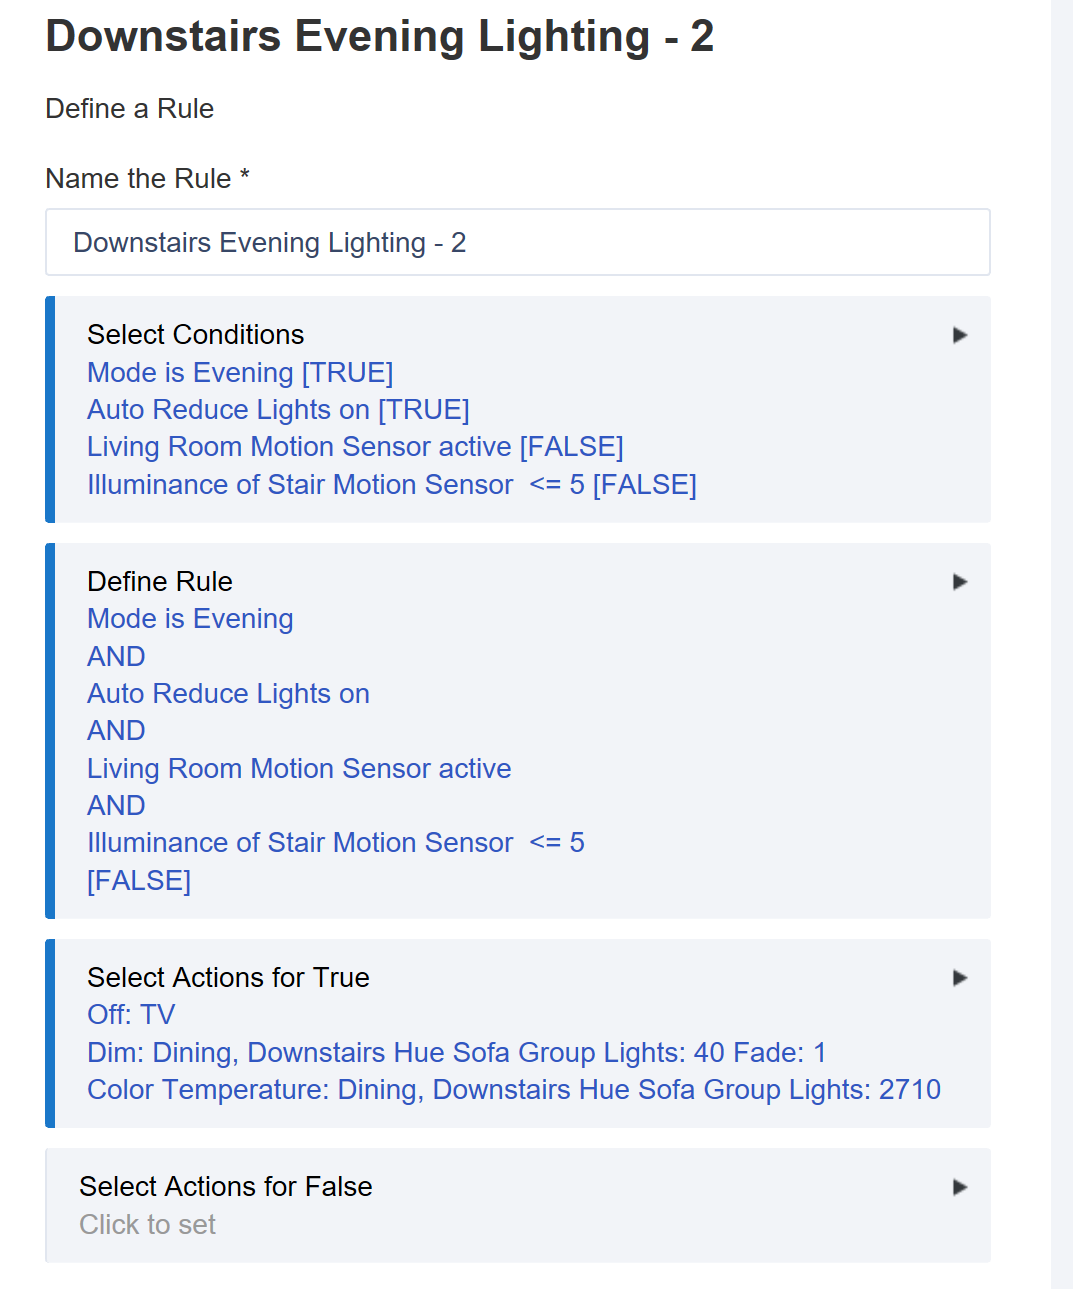The width and height of the screenshot is (1073, 1289).
Task: Click 'Click to set' for False actions
Action: (148, 1225)
